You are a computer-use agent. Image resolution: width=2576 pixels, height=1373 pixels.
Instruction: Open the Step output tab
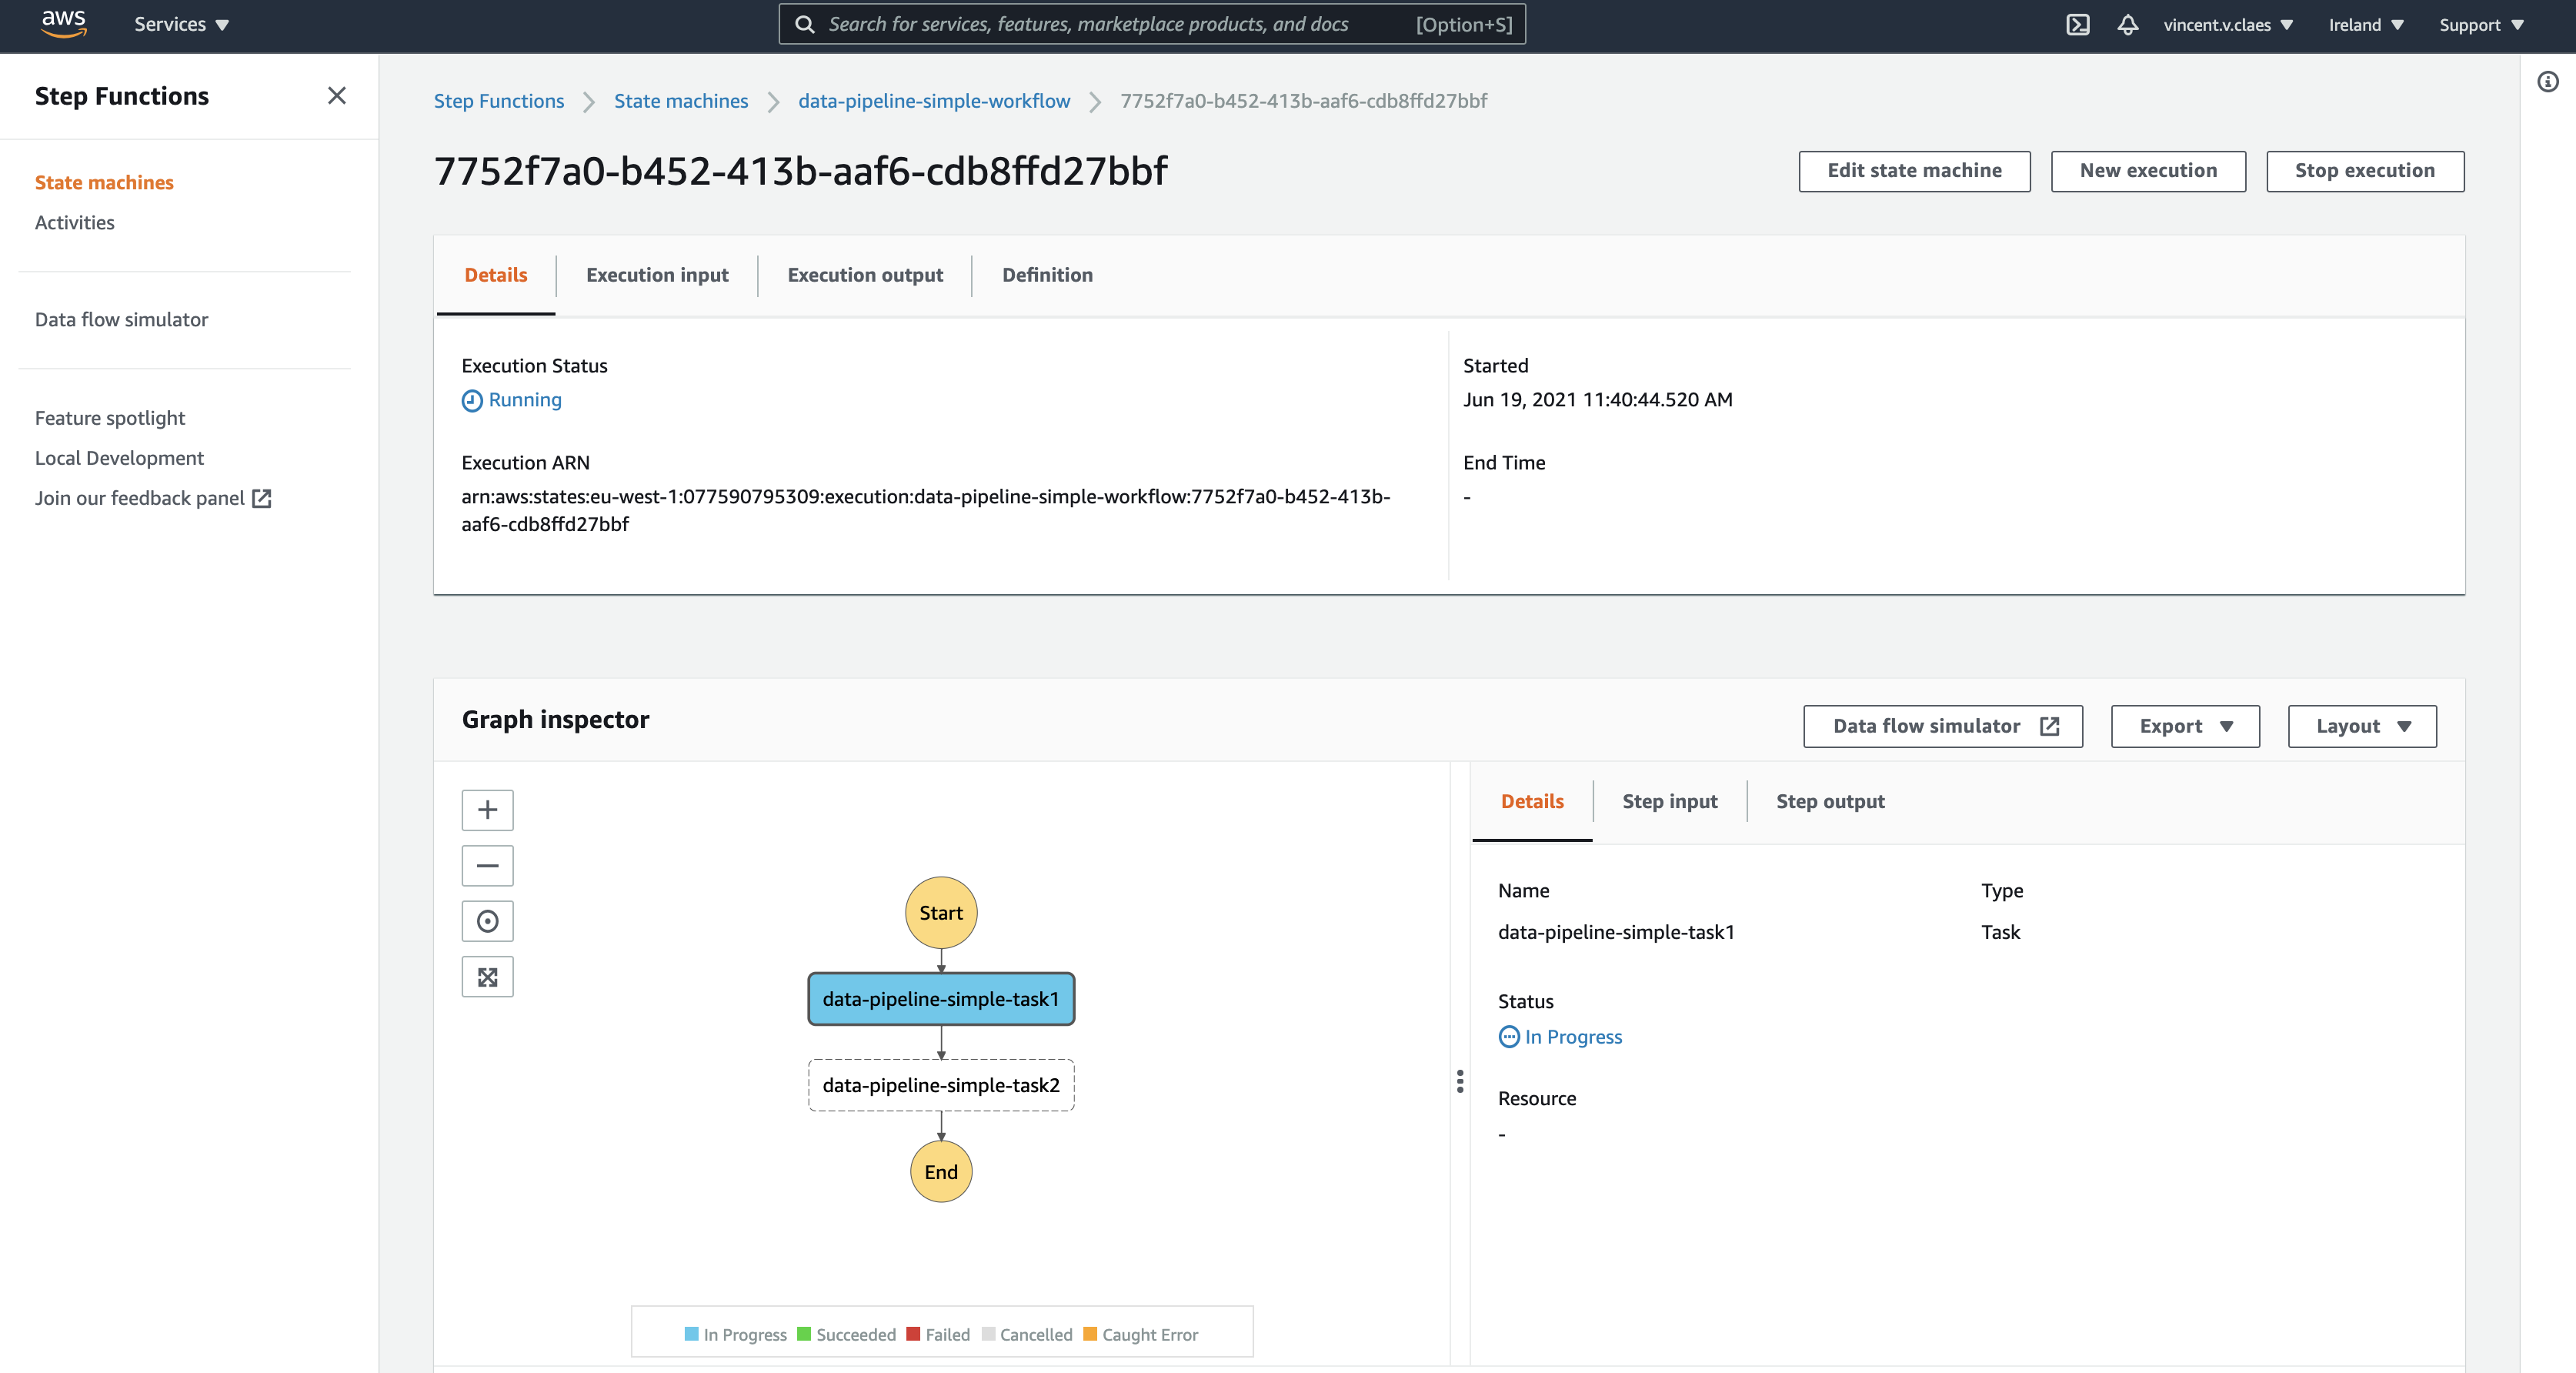click(x=1829, y=801)
